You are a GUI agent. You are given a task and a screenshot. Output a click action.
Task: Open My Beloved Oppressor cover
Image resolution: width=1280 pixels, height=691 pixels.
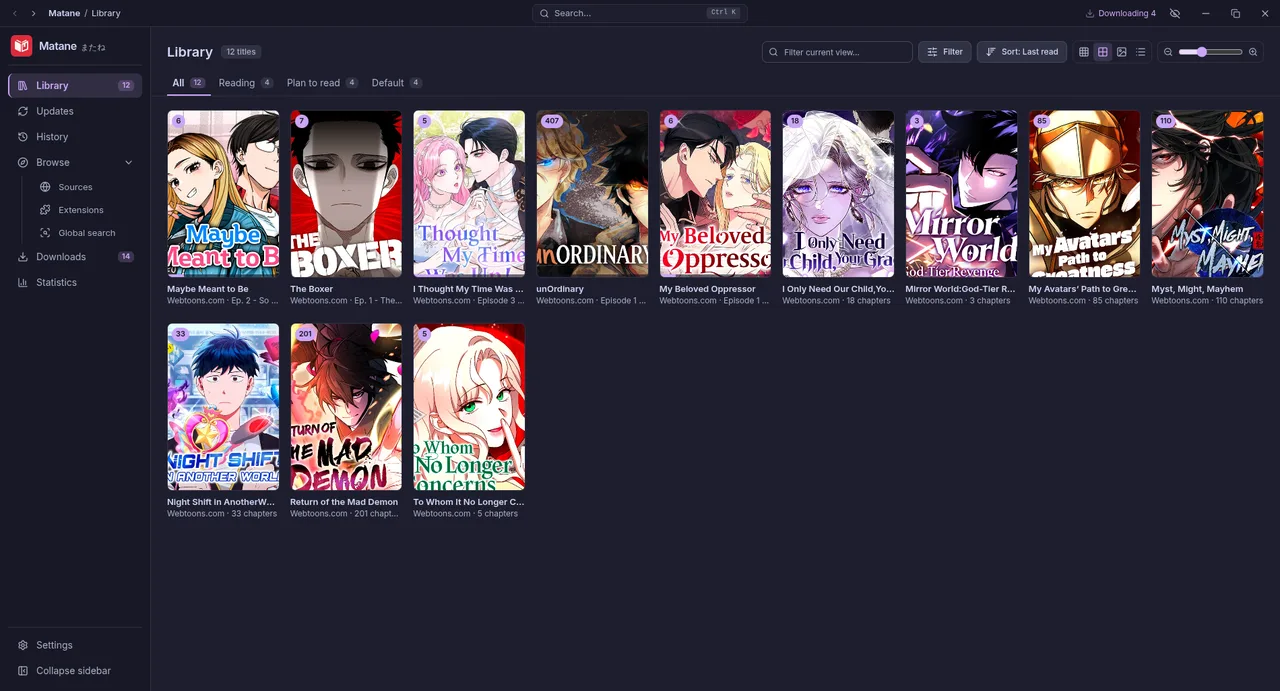(715, 194)
